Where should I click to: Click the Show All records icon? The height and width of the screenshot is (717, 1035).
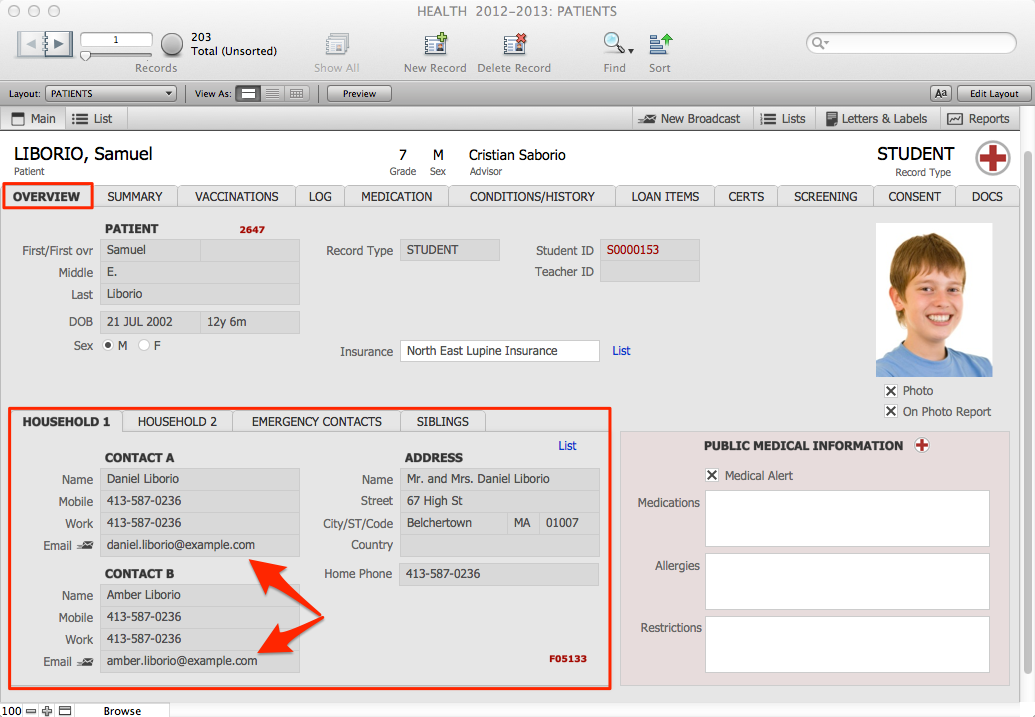pos(336,44)
